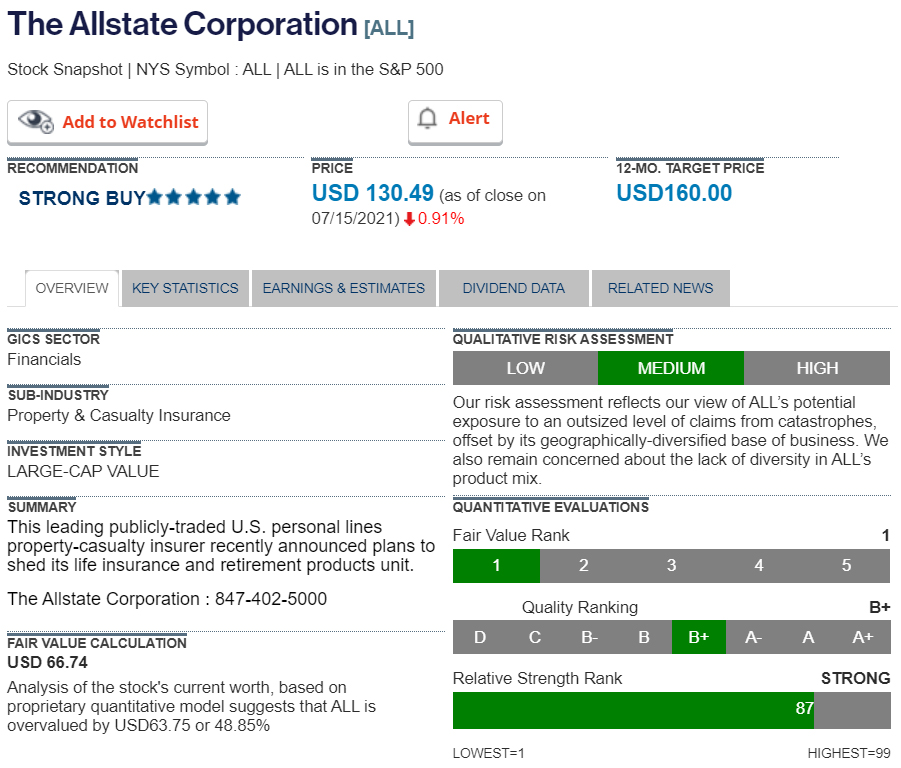
Task: Click the A+ Quality Ranking box
Action: click(862, 637)
